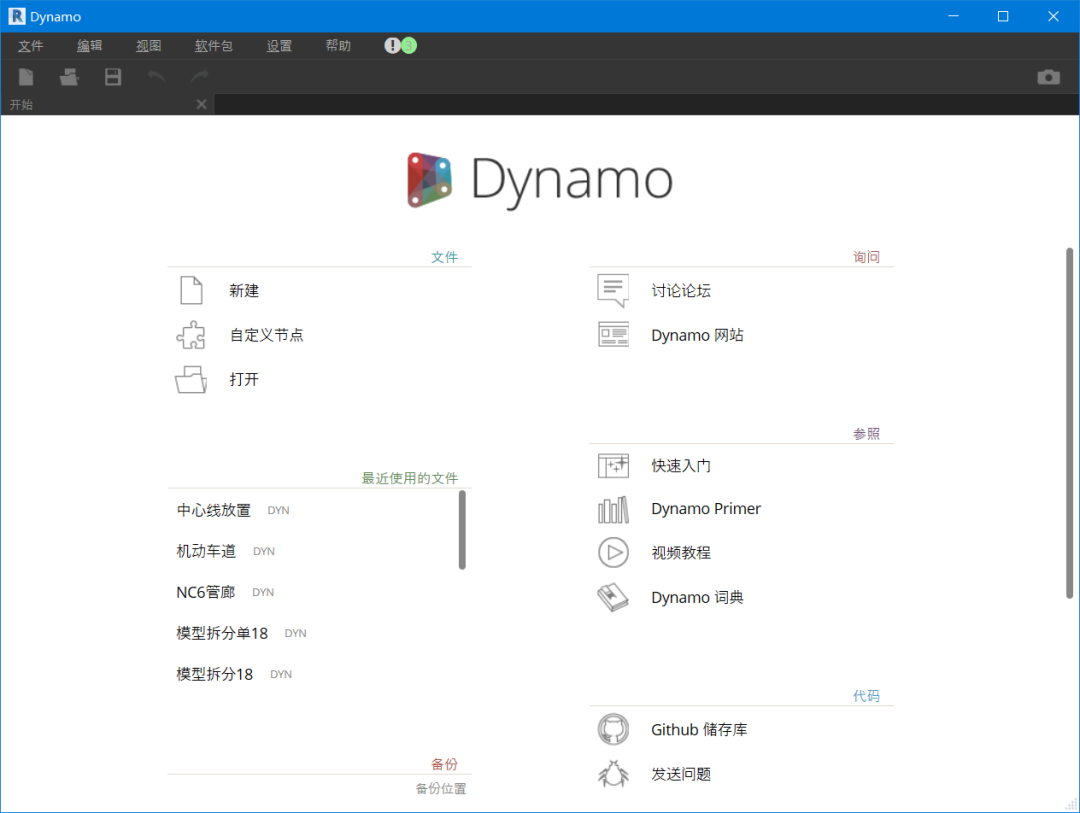Click the bug icon for sending issues

point(613,774)
